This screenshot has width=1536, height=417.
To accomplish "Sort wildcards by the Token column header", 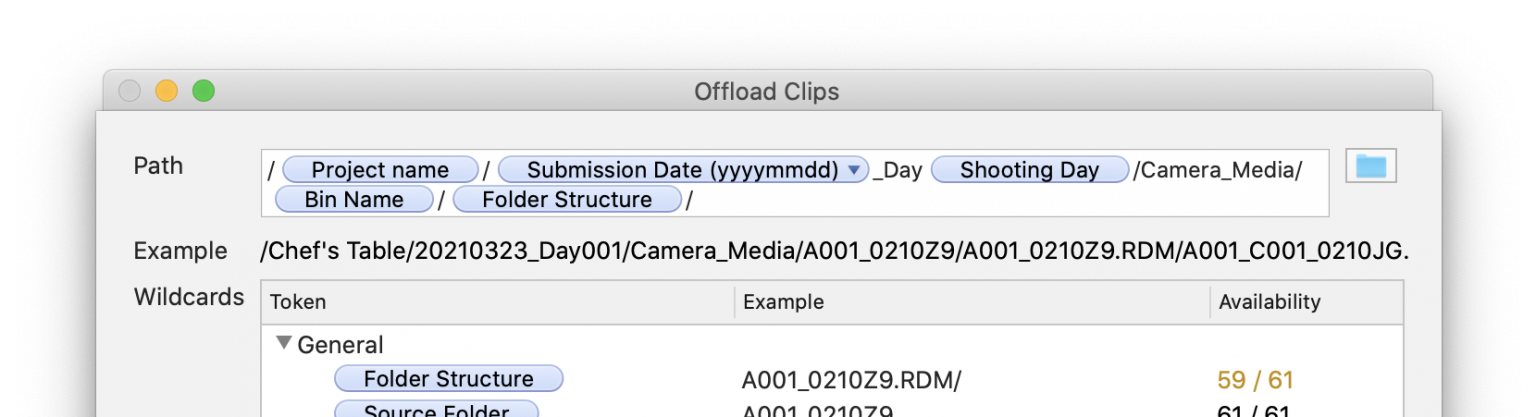I will (x=298, y=302).
